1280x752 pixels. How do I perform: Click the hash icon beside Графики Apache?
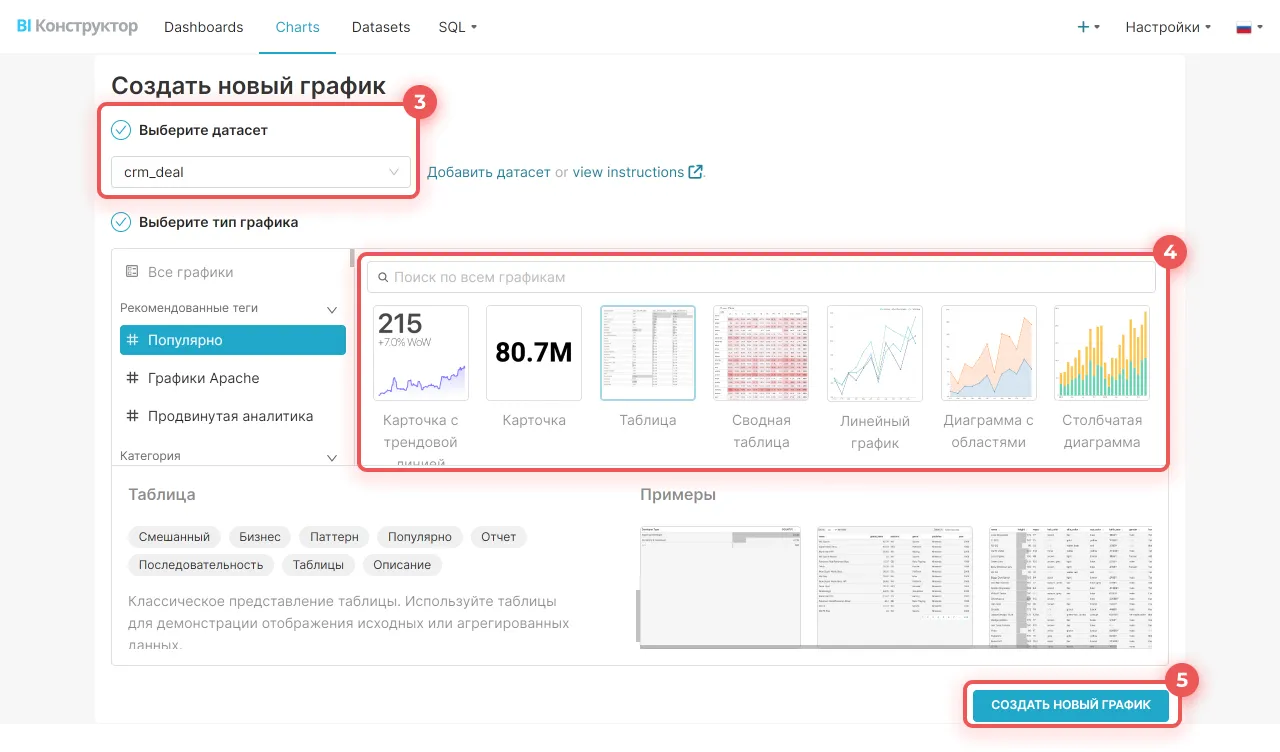pos(133,378)
